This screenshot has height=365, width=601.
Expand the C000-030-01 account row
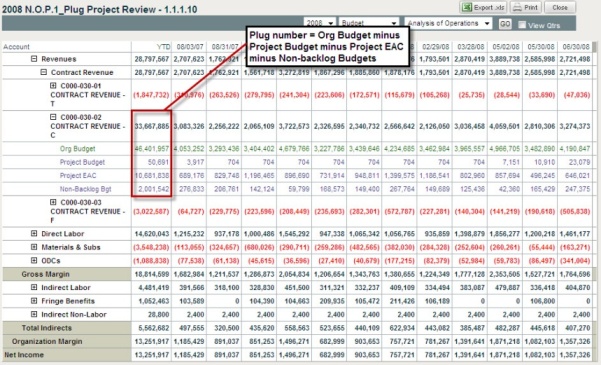coord(53,85)
